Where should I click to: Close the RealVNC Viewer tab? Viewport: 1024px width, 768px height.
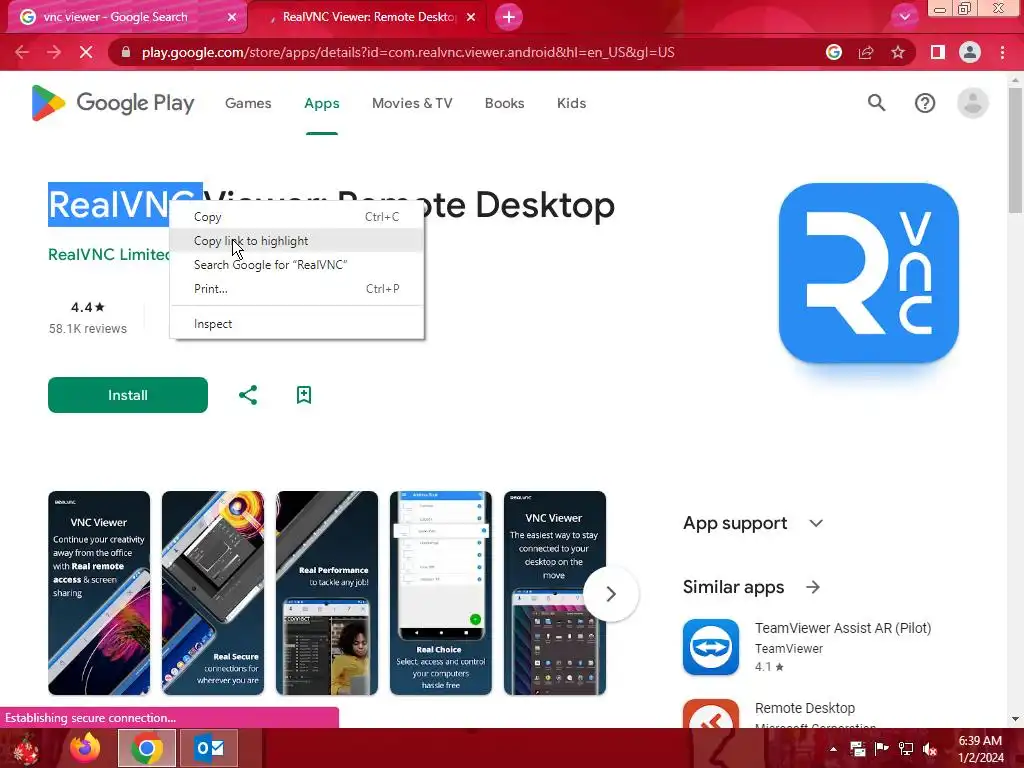pos(471,17)
